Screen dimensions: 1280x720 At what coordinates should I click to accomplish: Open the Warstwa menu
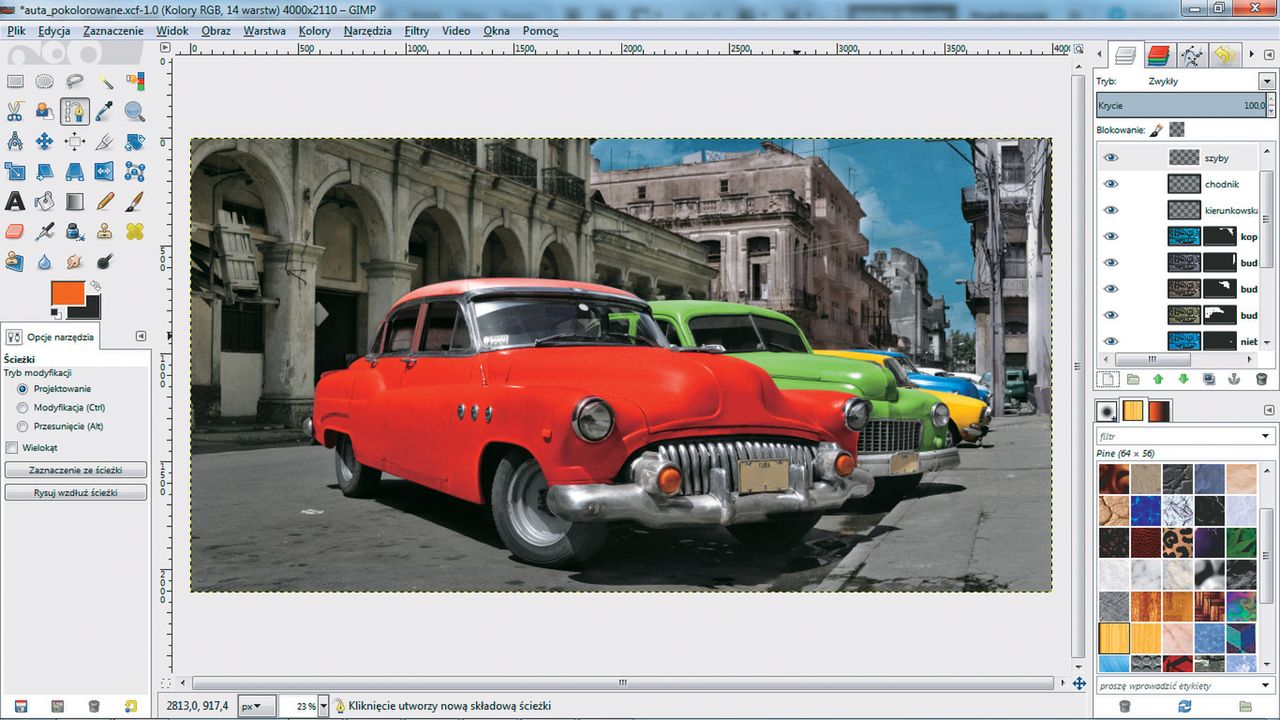264,31
